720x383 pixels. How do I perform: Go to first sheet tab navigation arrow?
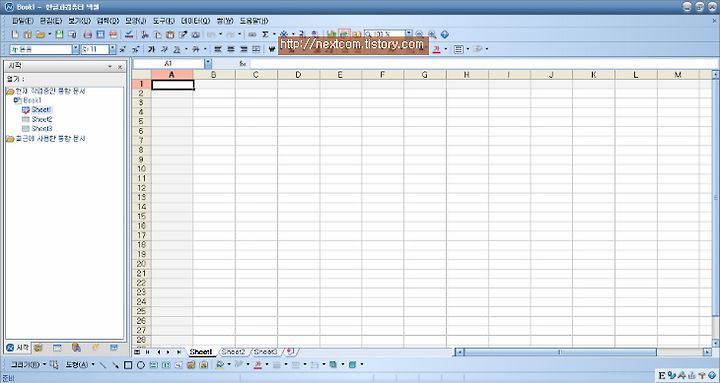tap(147, 352)
